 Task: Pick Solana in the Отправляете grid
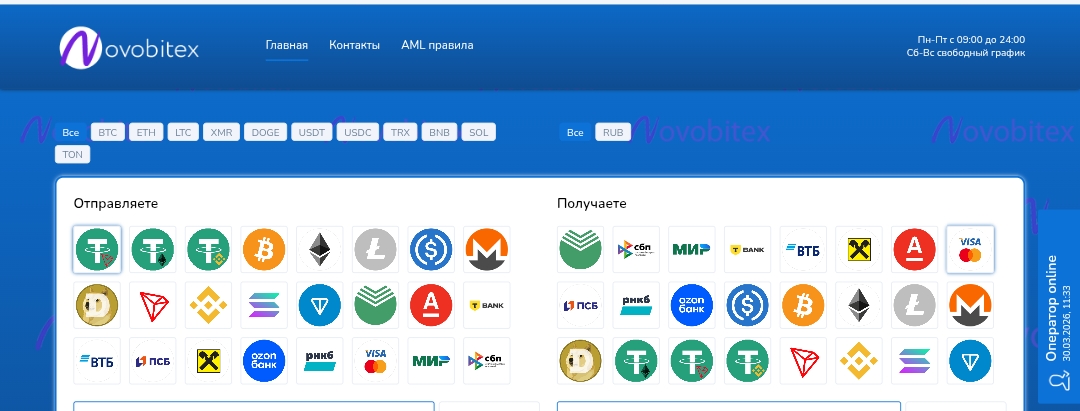[264, 305]
